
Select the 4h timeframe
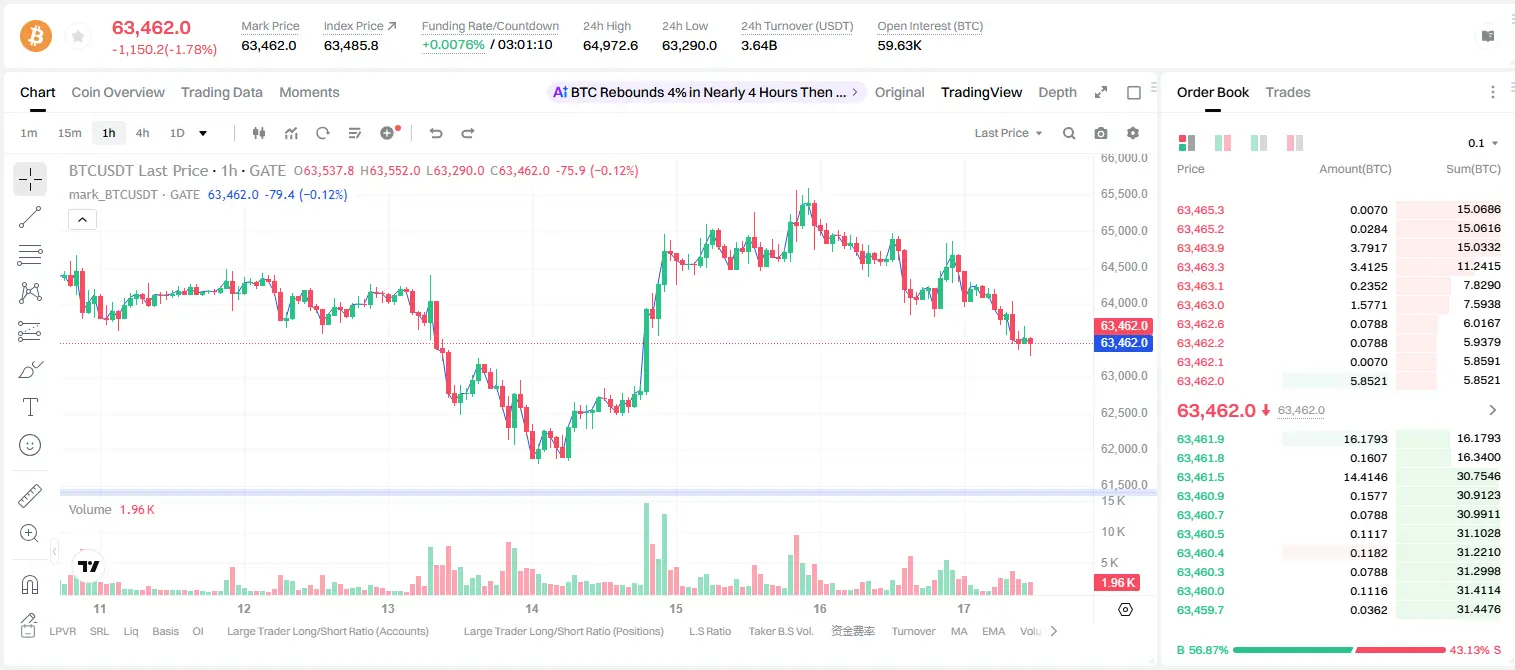click(x=143, y=133)
